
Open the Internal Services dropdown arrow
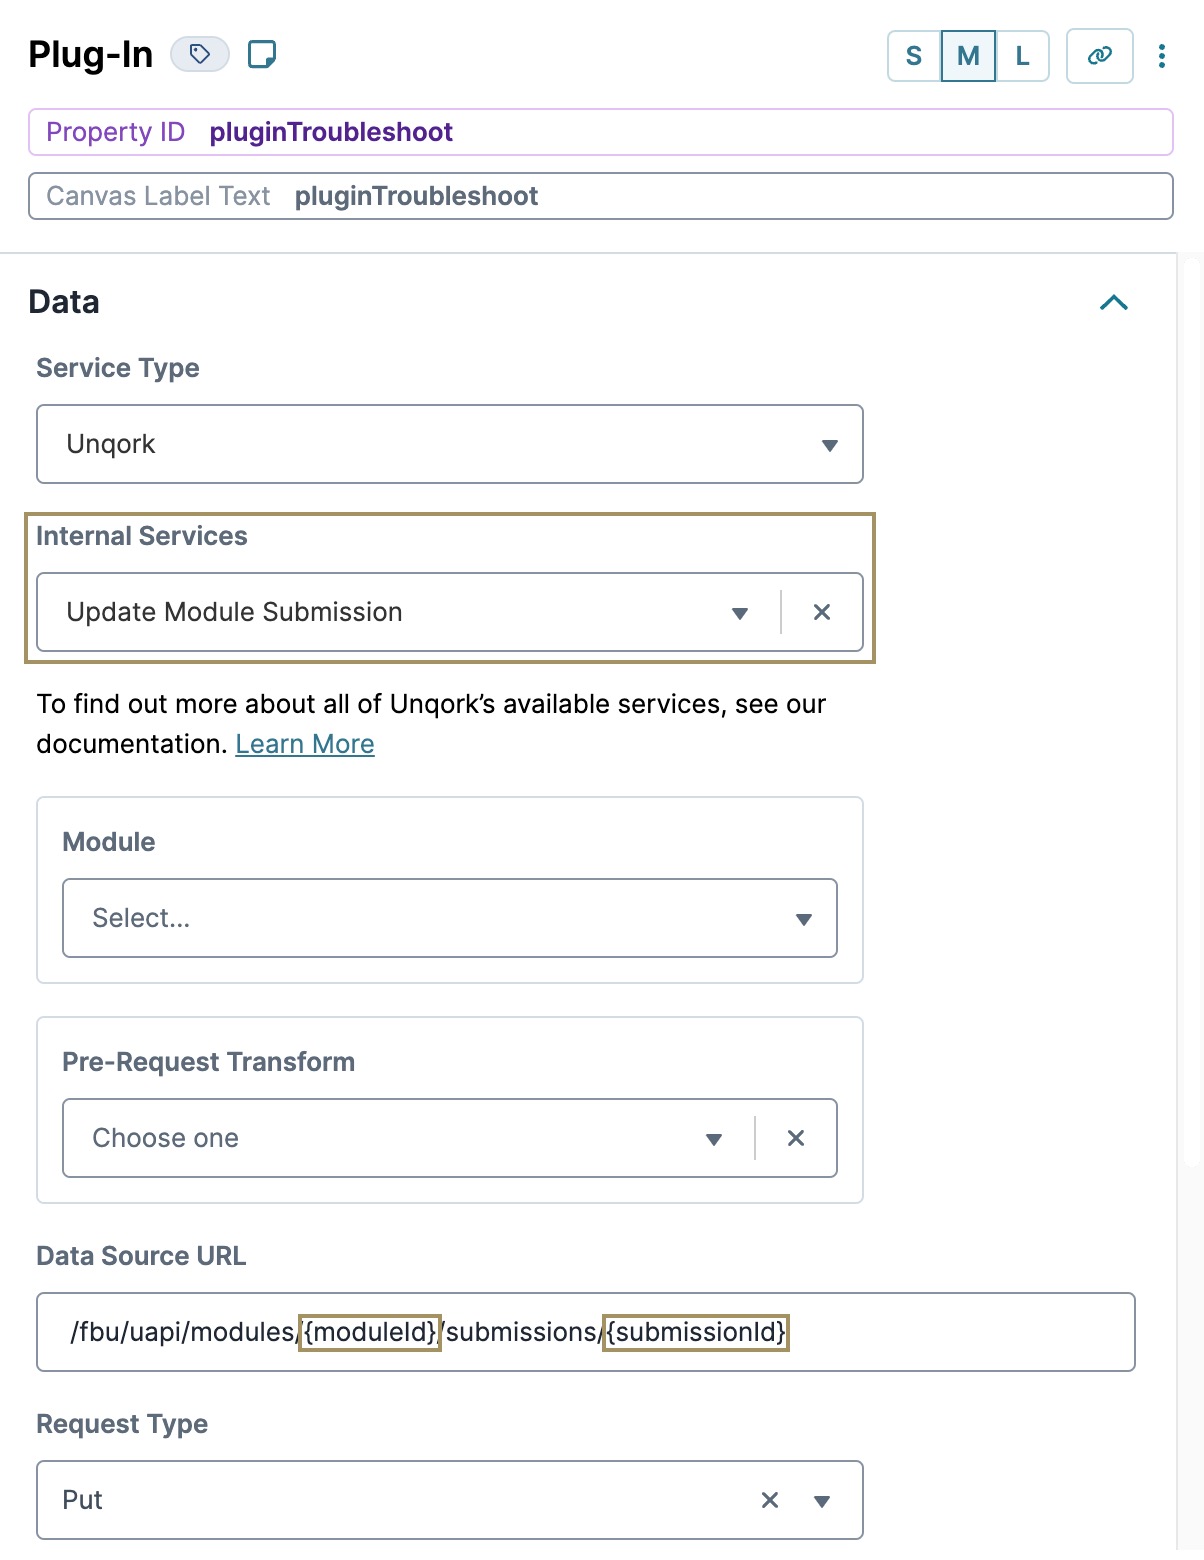tap(740, 613)
